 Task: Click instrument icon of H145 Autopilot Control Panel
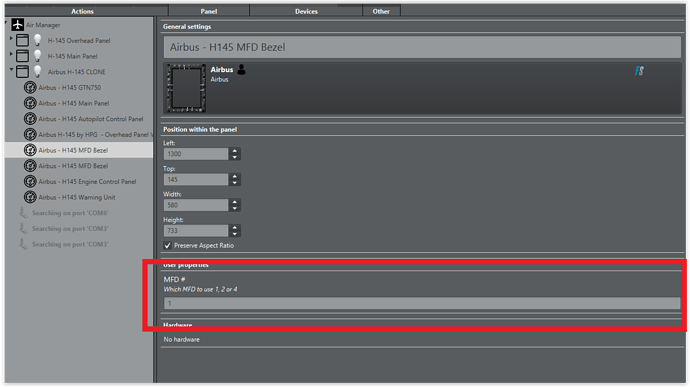[x=30, y=119]
